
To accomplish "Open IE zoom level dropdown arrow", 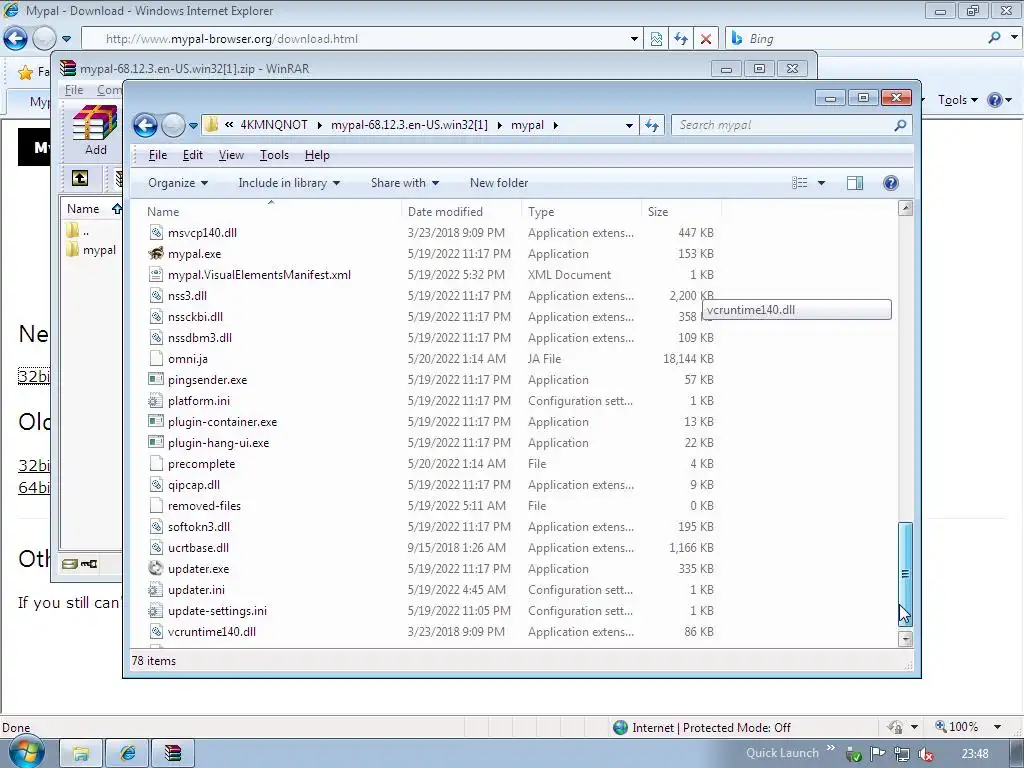I will [997, 727].
